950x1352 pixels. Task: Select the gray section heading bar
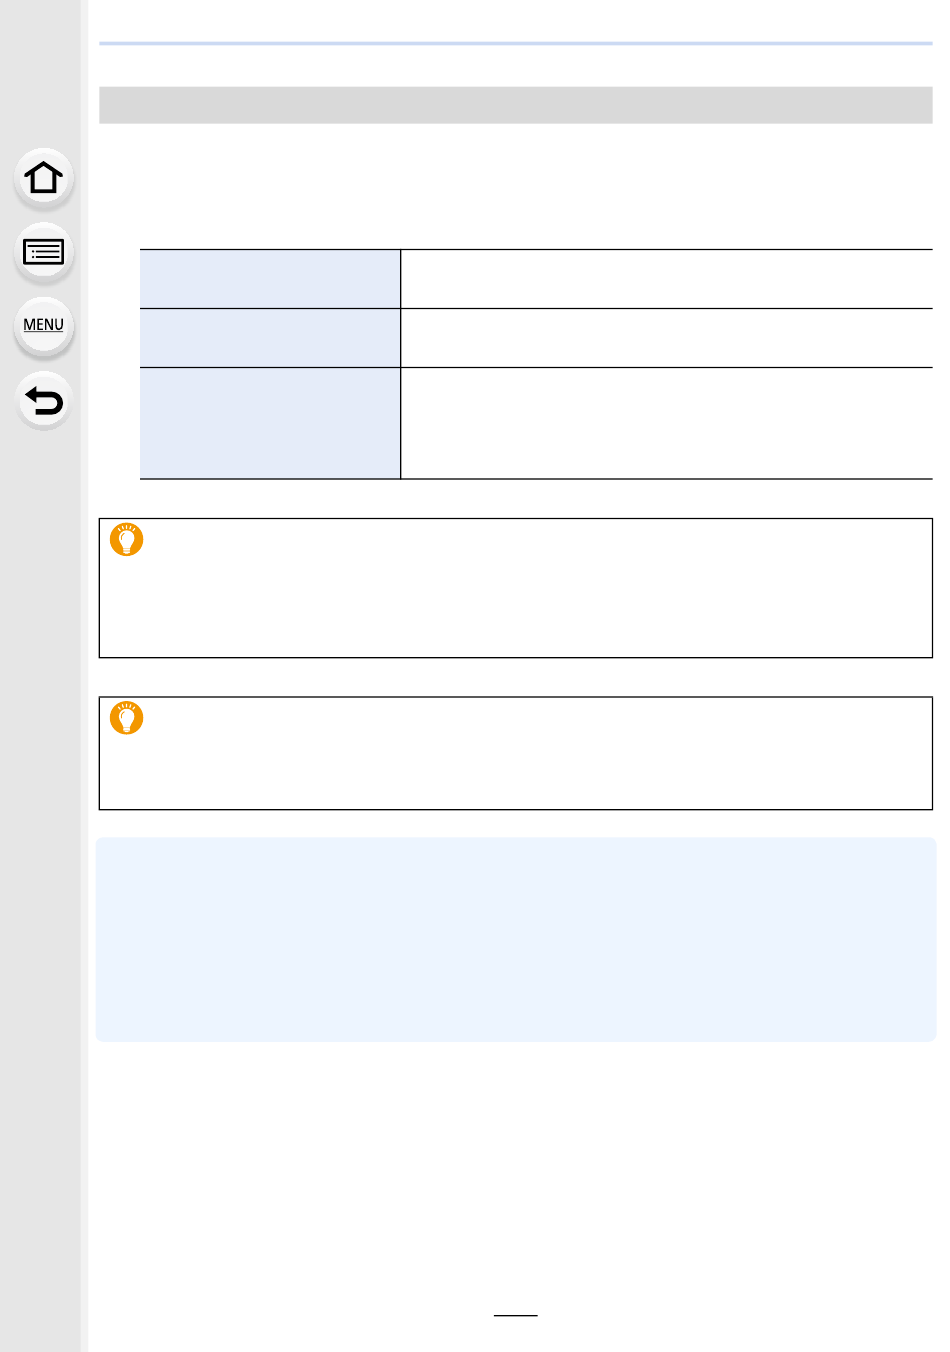pyautogui.click(x=516, y=105)
